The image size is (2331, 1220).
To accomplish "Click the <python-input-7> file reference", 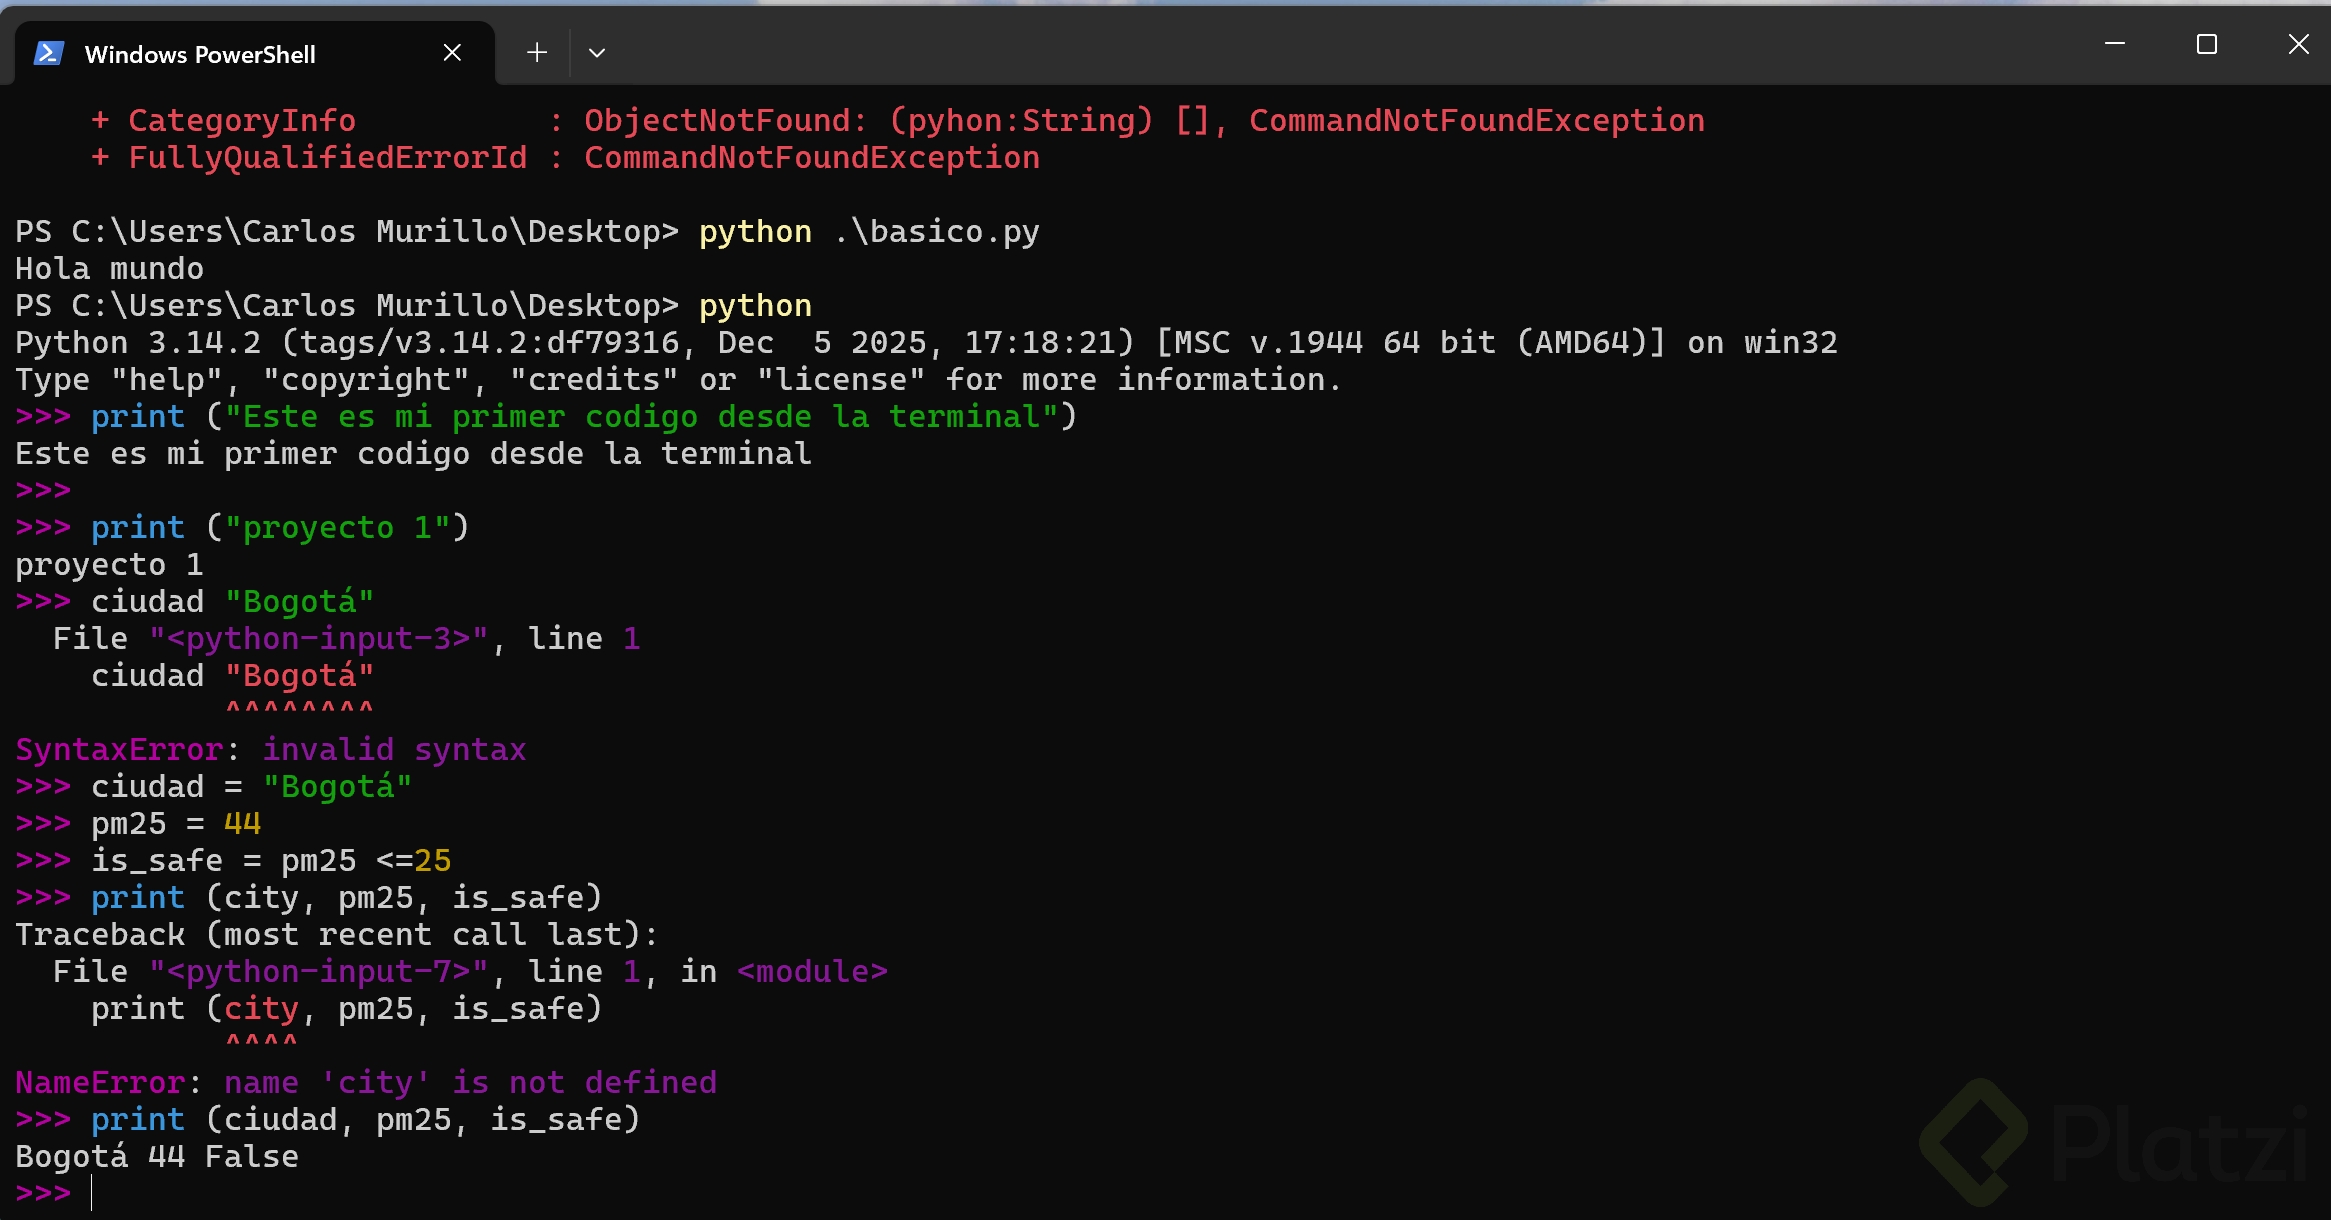I will [319, 972].
